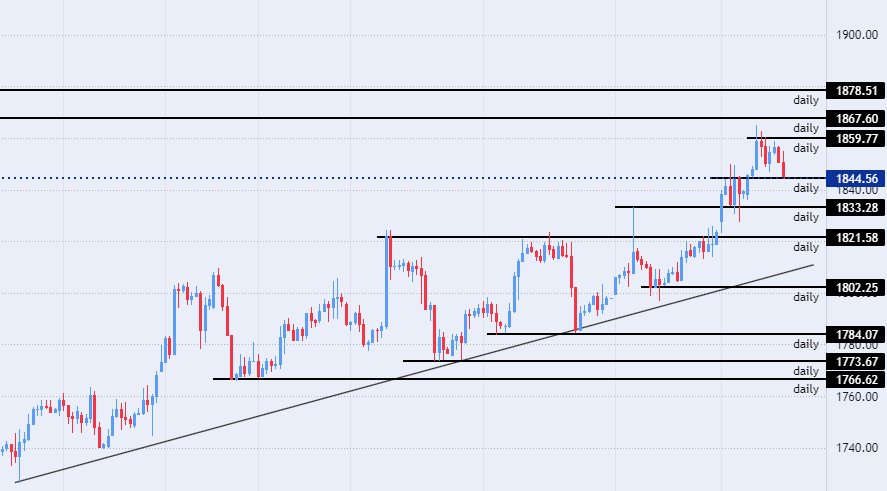This screenshot has height=491, width=887.
Task: Click the 1740.00 price axis value
Action: click(858, 450)
